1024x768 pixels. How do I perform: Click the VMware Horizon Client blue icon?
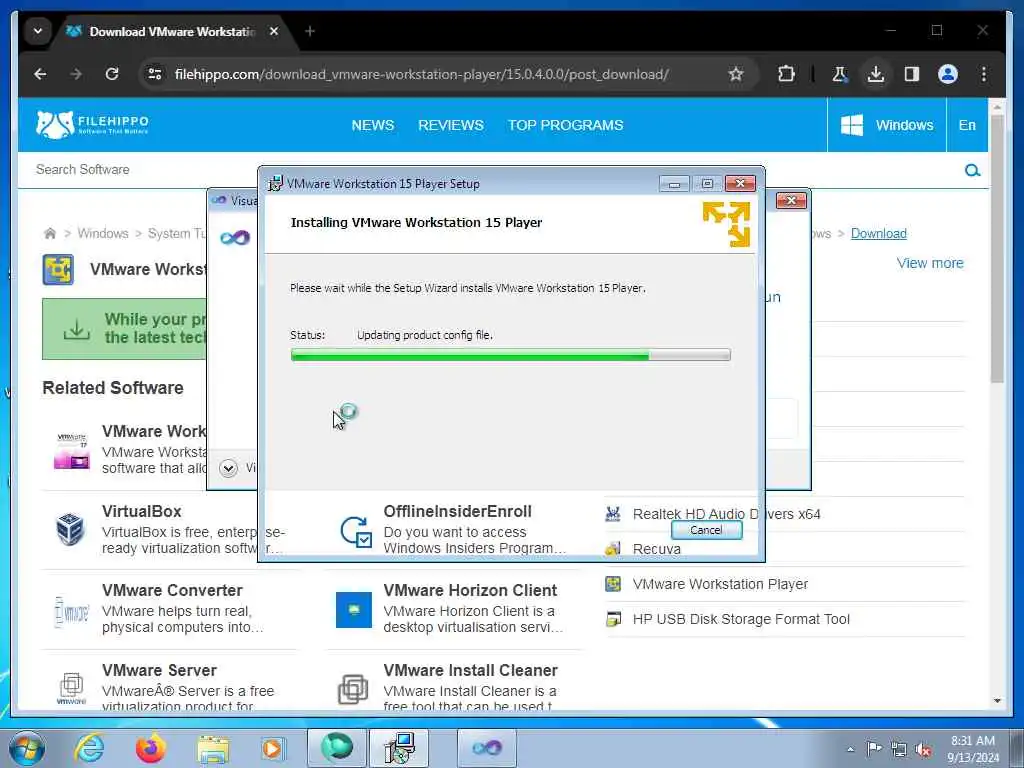[354, 610]
